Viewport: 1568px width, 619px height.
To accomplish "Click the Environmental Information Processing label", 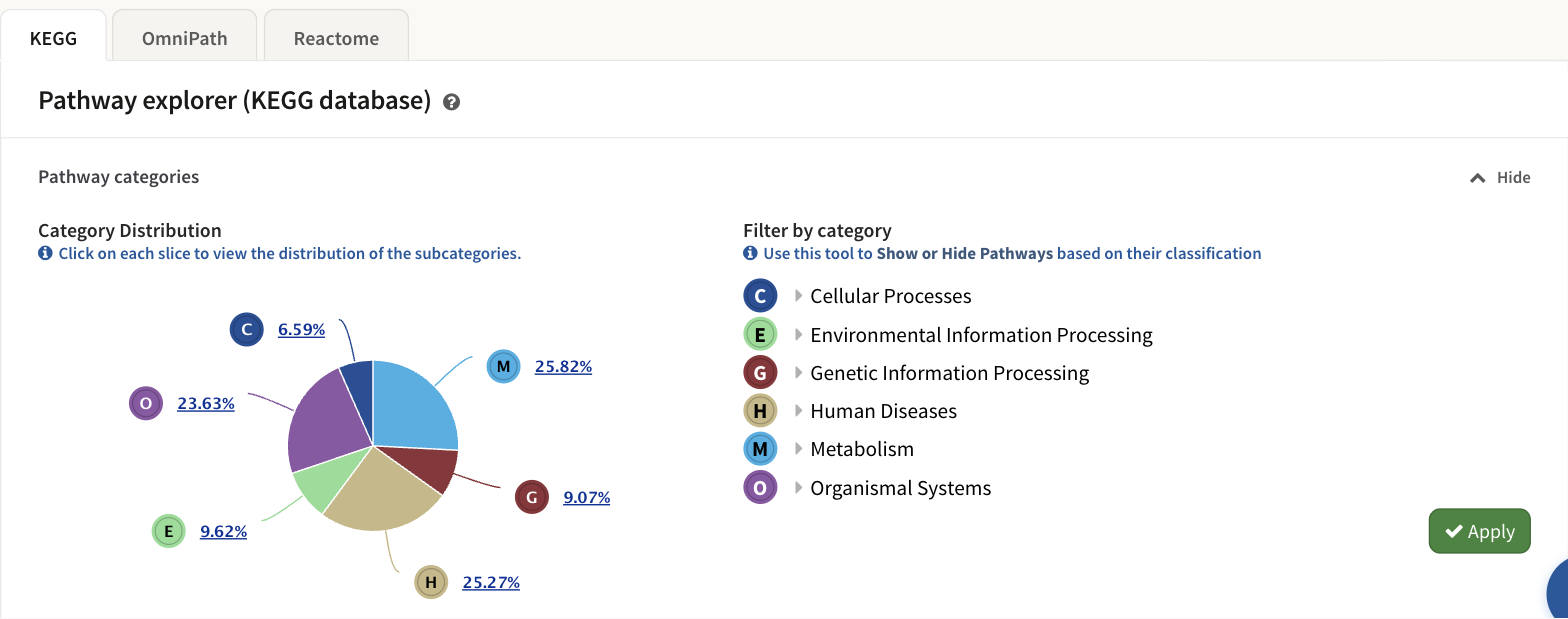I will (981, 335).
